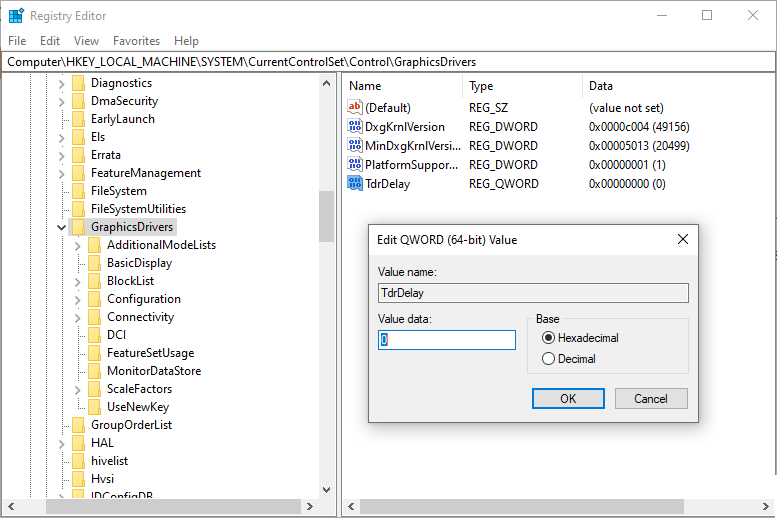
Task: Click the Registry Editor app icon in title bar
Action: click(16, 16)
